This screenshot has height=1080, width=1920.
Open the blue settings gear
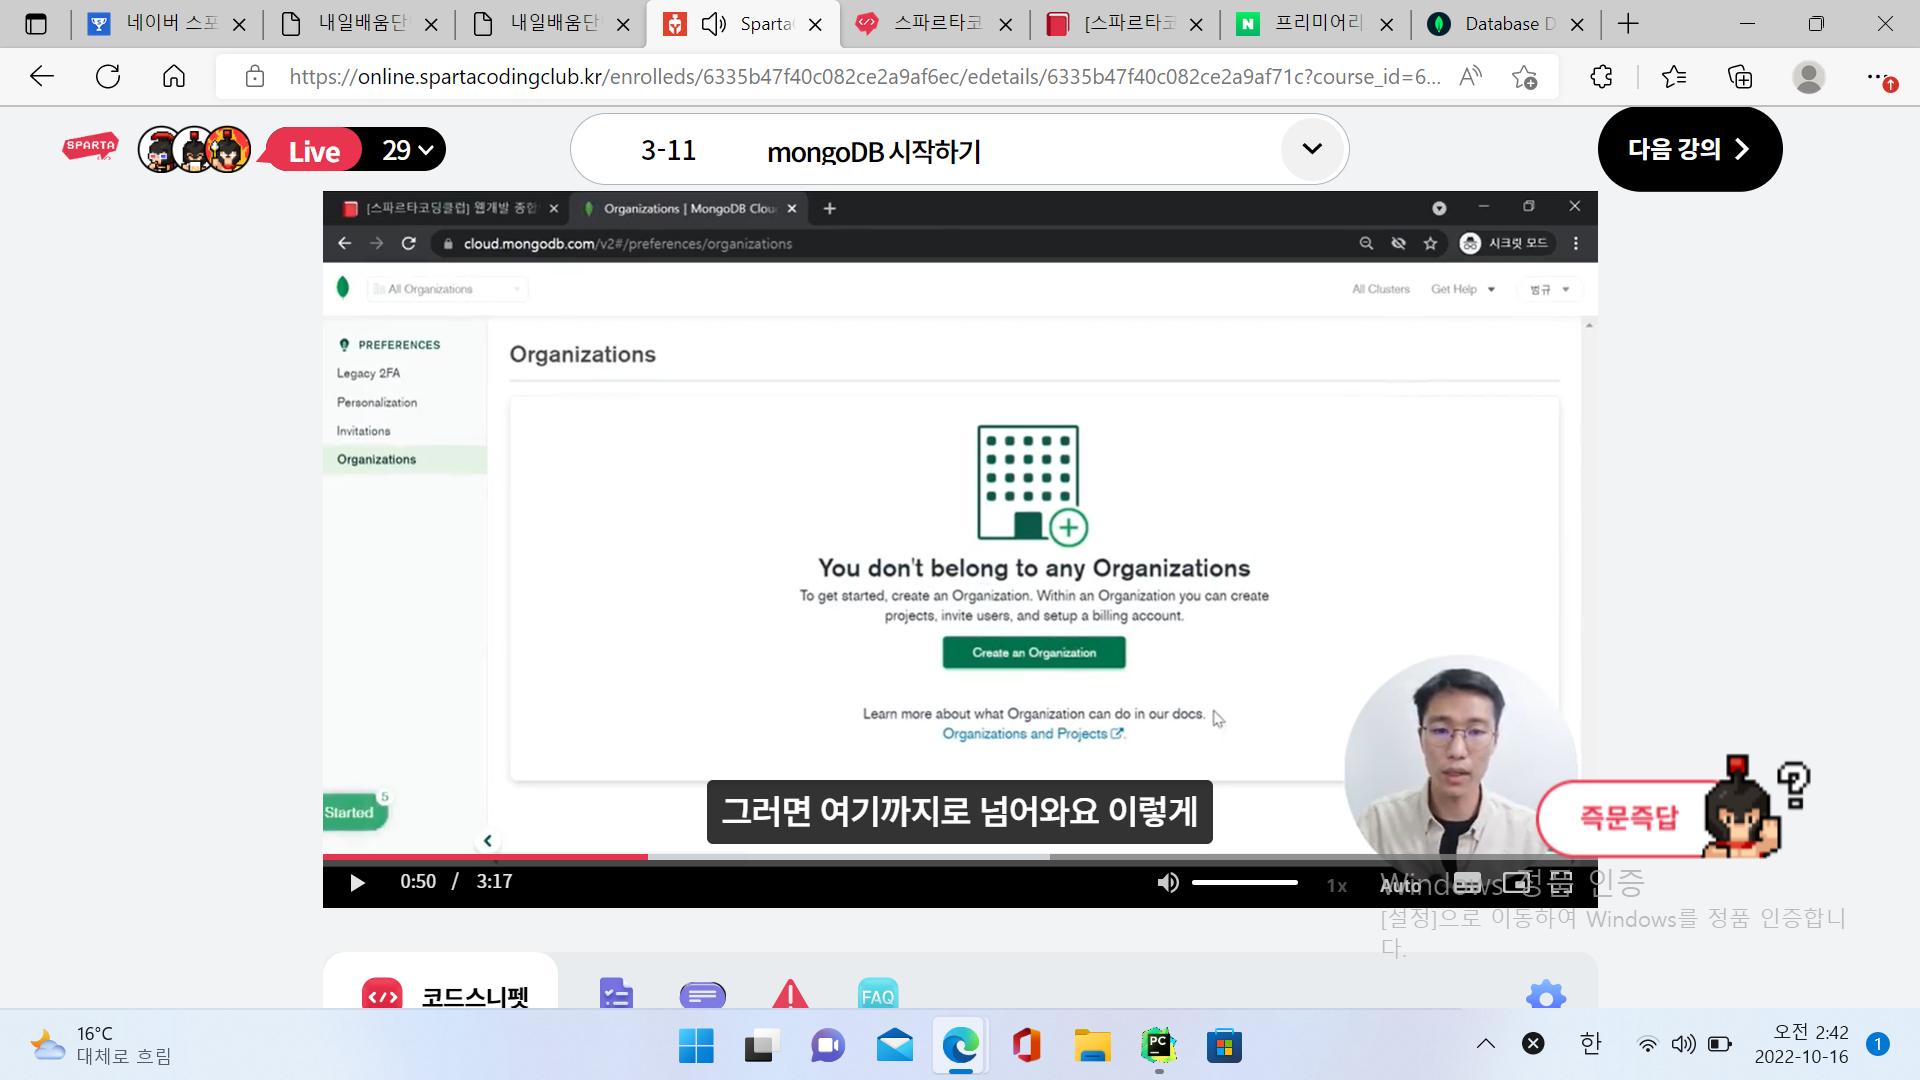coord(1546,995)
